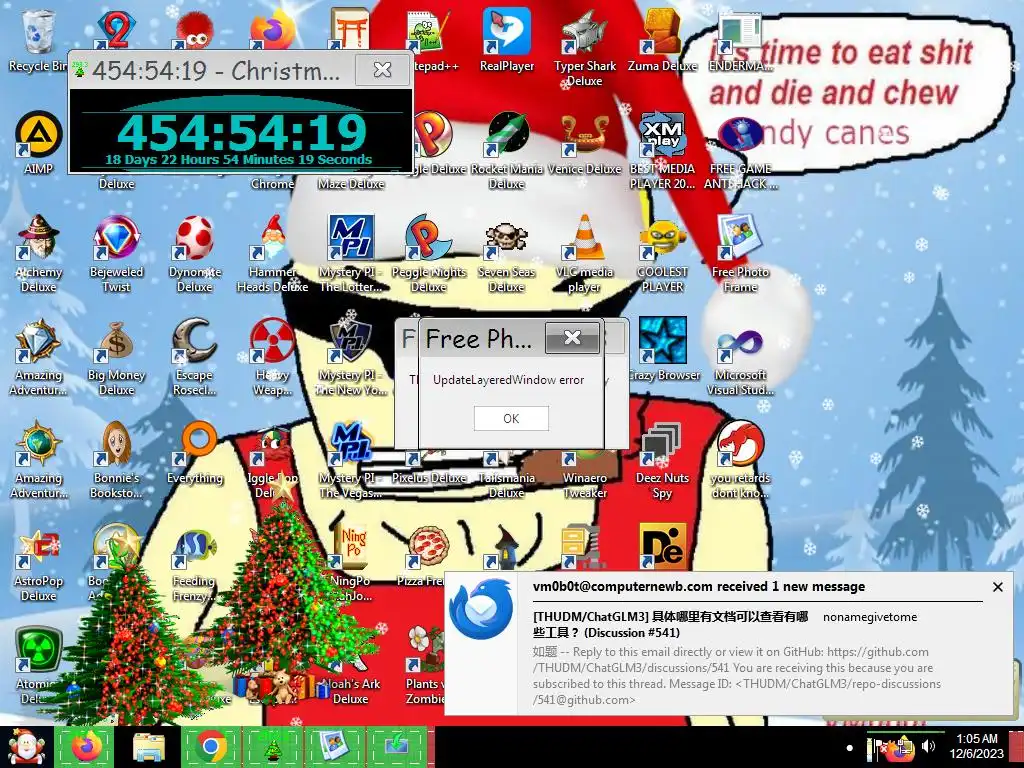Select Mystery PI The New York icon
The height and width of the screenshot is (768, 1024).
[351, 358]
